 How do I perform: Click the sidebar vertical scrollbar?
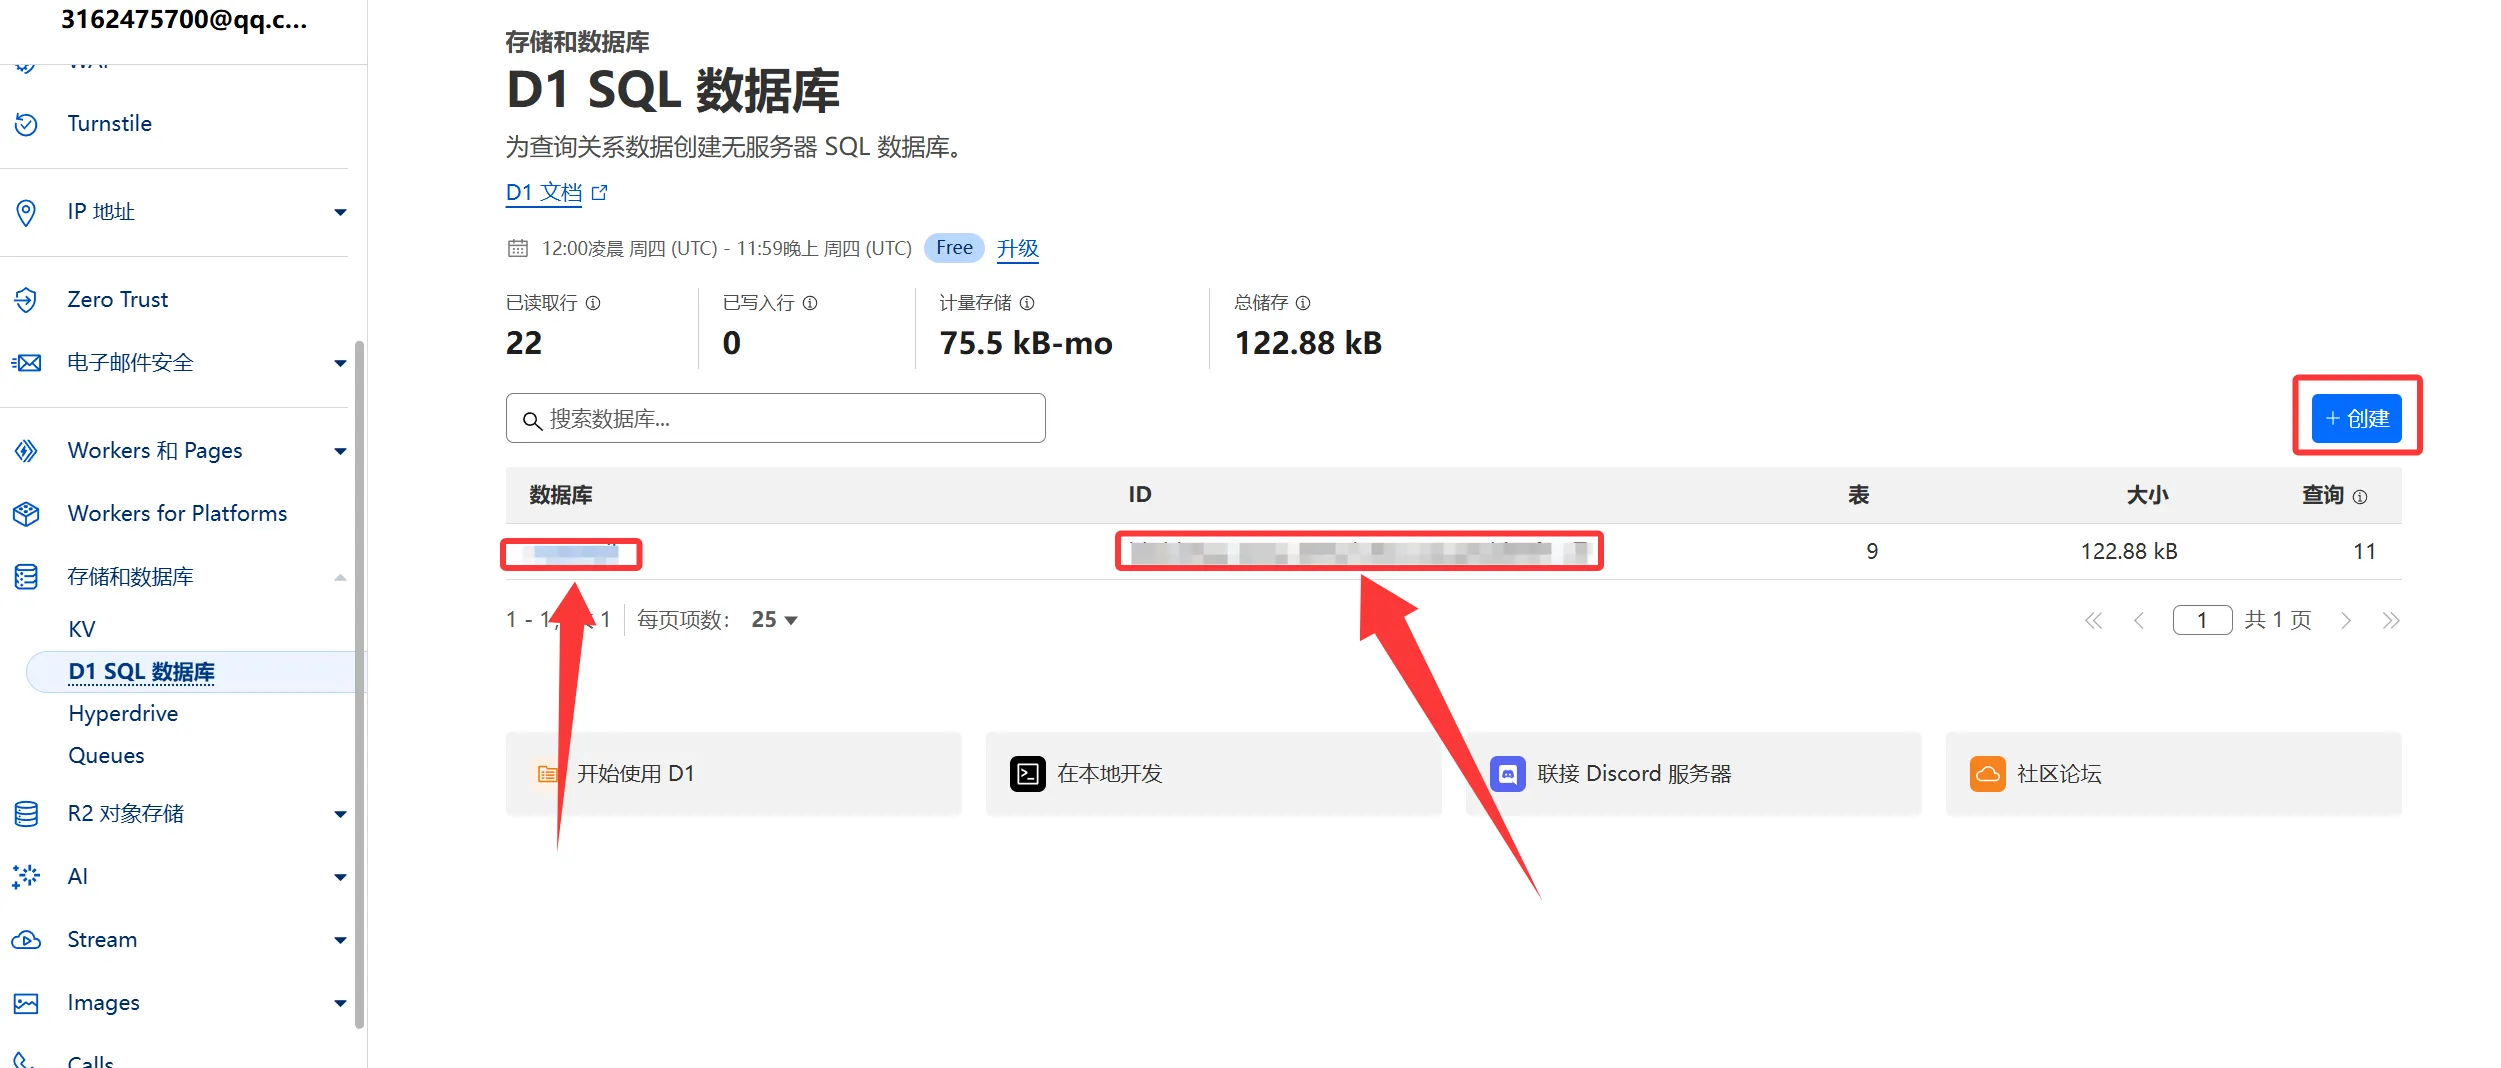[x=360, y=680]
